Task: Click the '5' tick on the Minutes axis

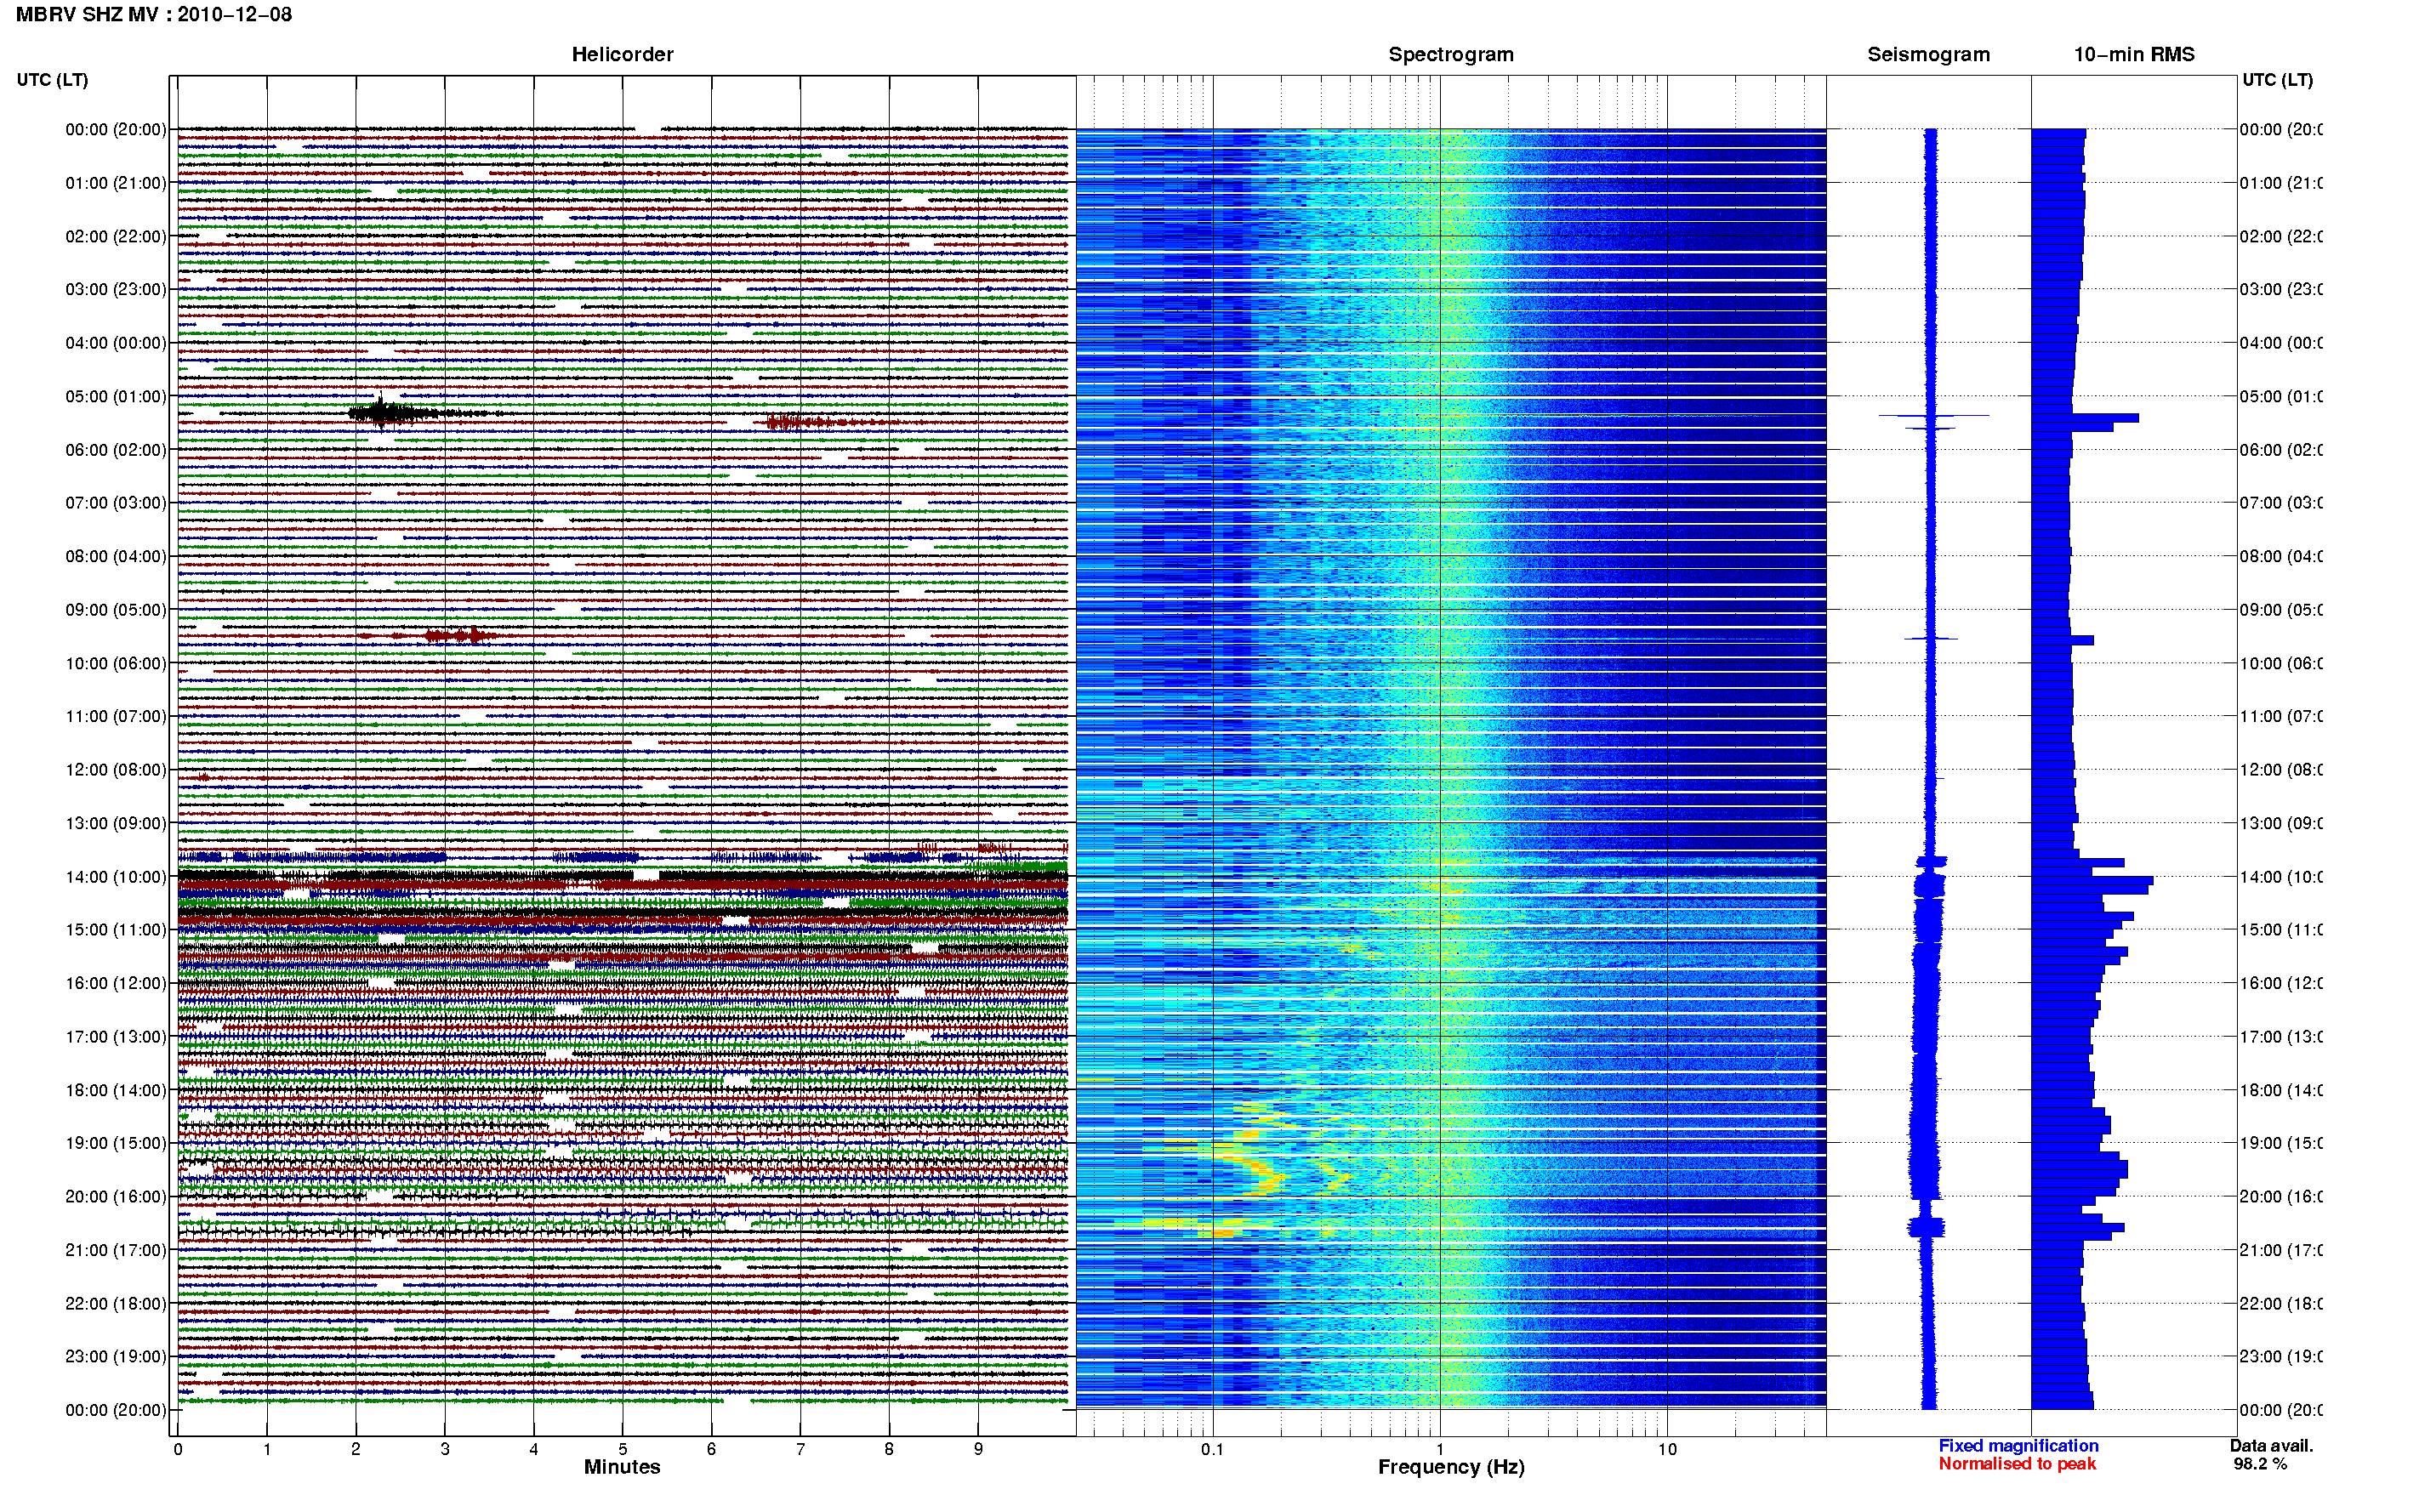Action: [623, 1448]
